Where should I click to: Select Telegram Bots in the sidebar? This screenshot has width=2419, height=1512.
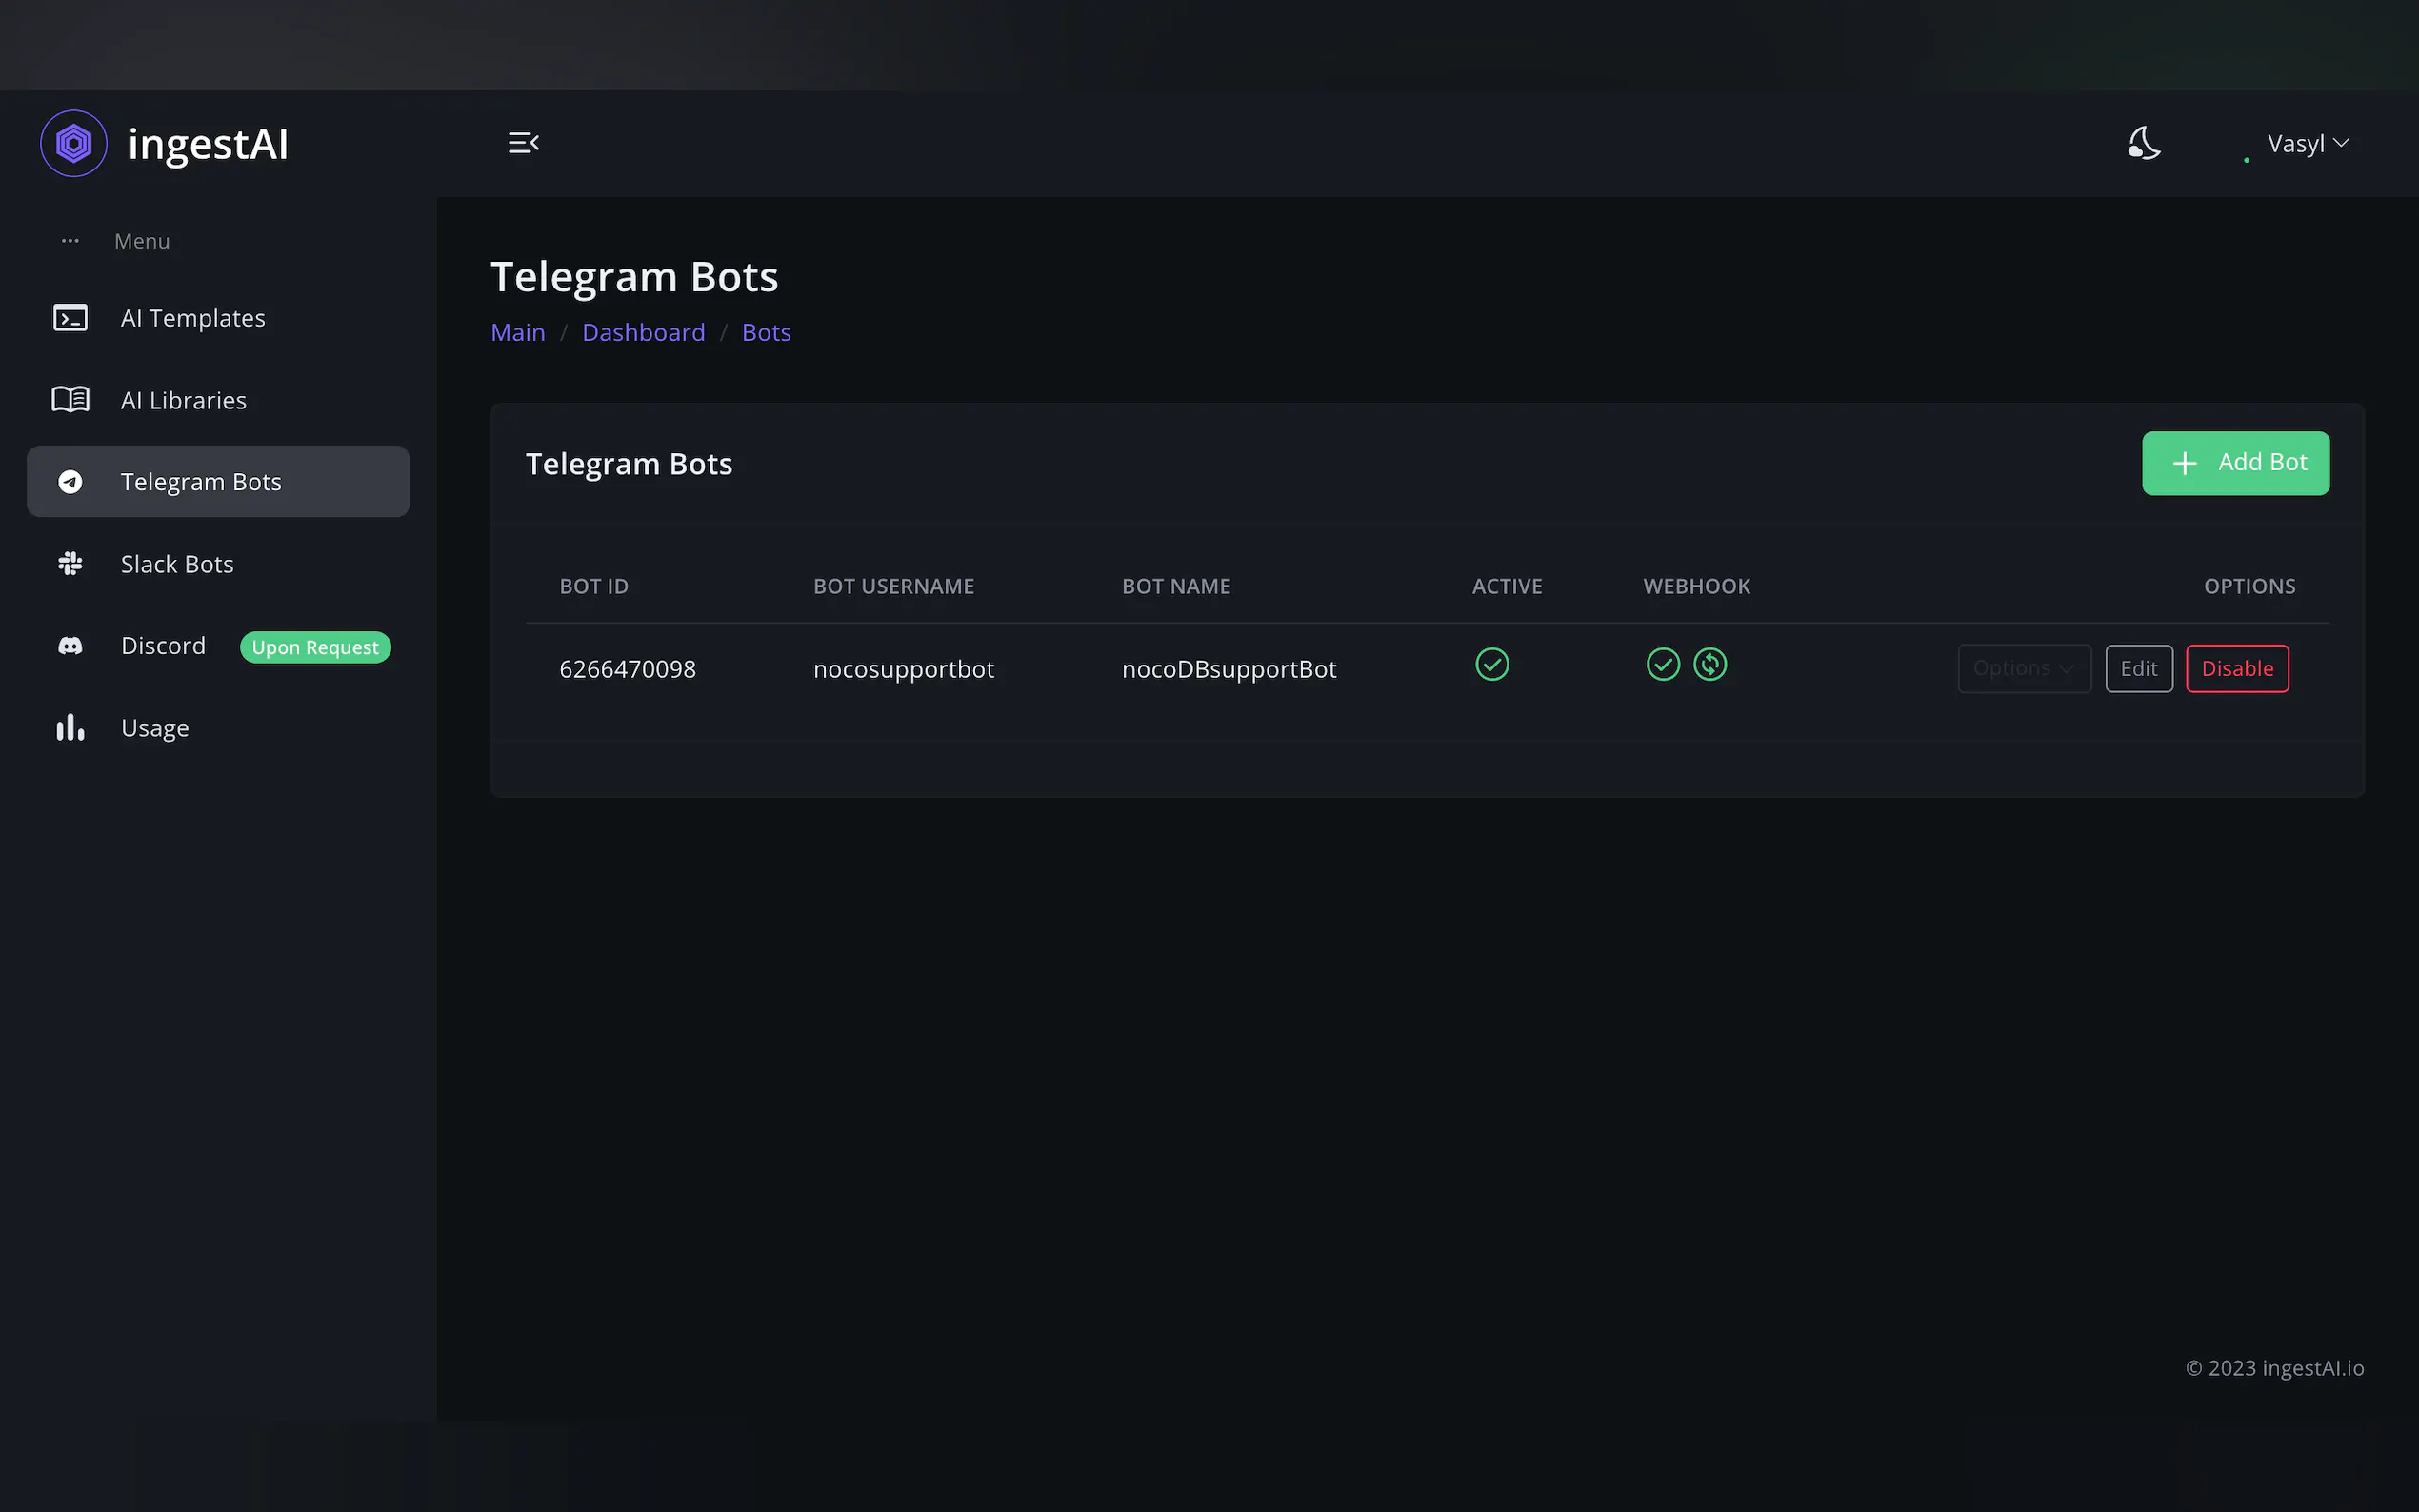tap(218, 482)
